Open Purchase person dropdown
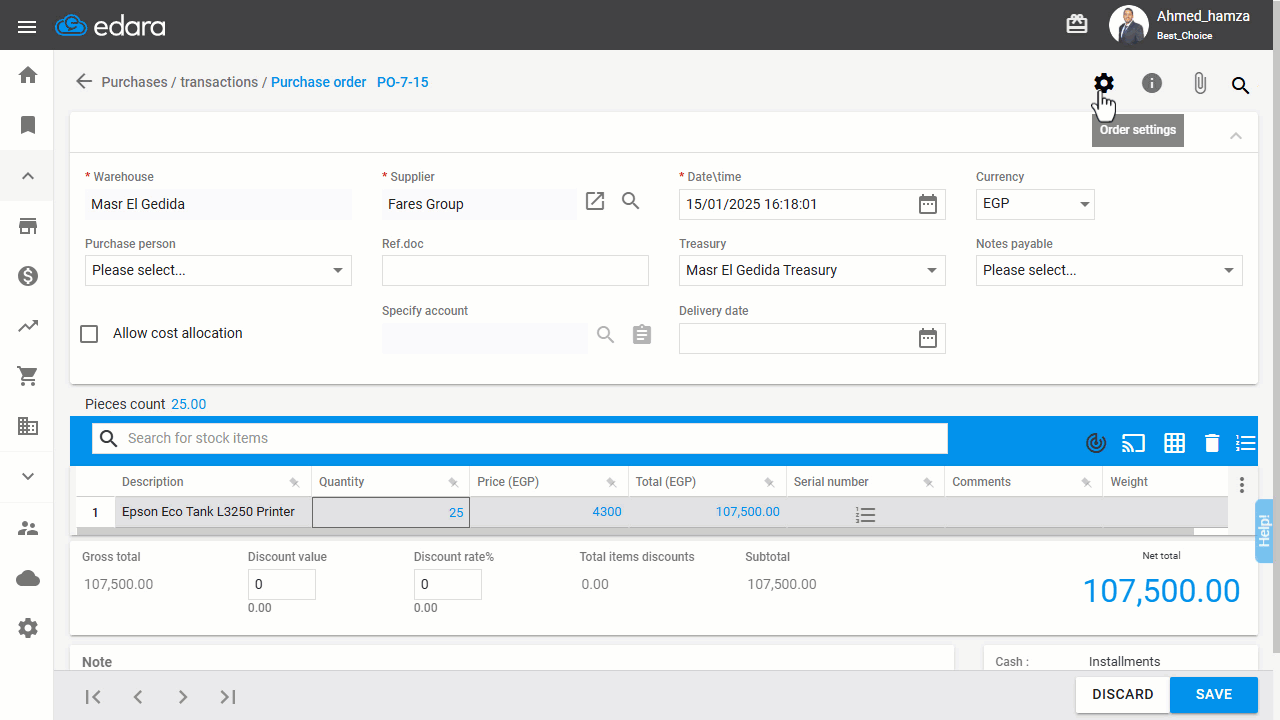1280x720 pixels. 218,270
